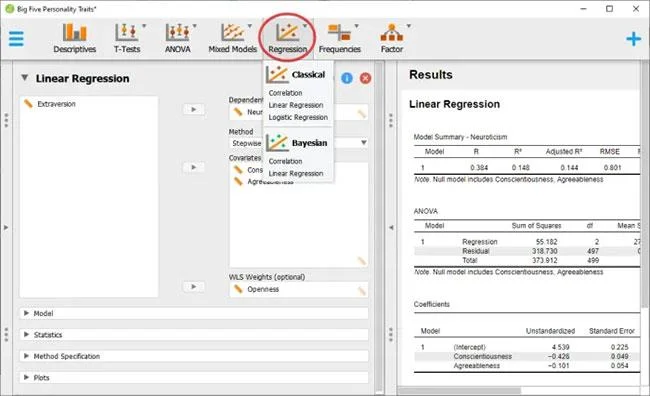Expand the Statistics section
Viewport: 650px width, 396px height.
pos(194,335)
